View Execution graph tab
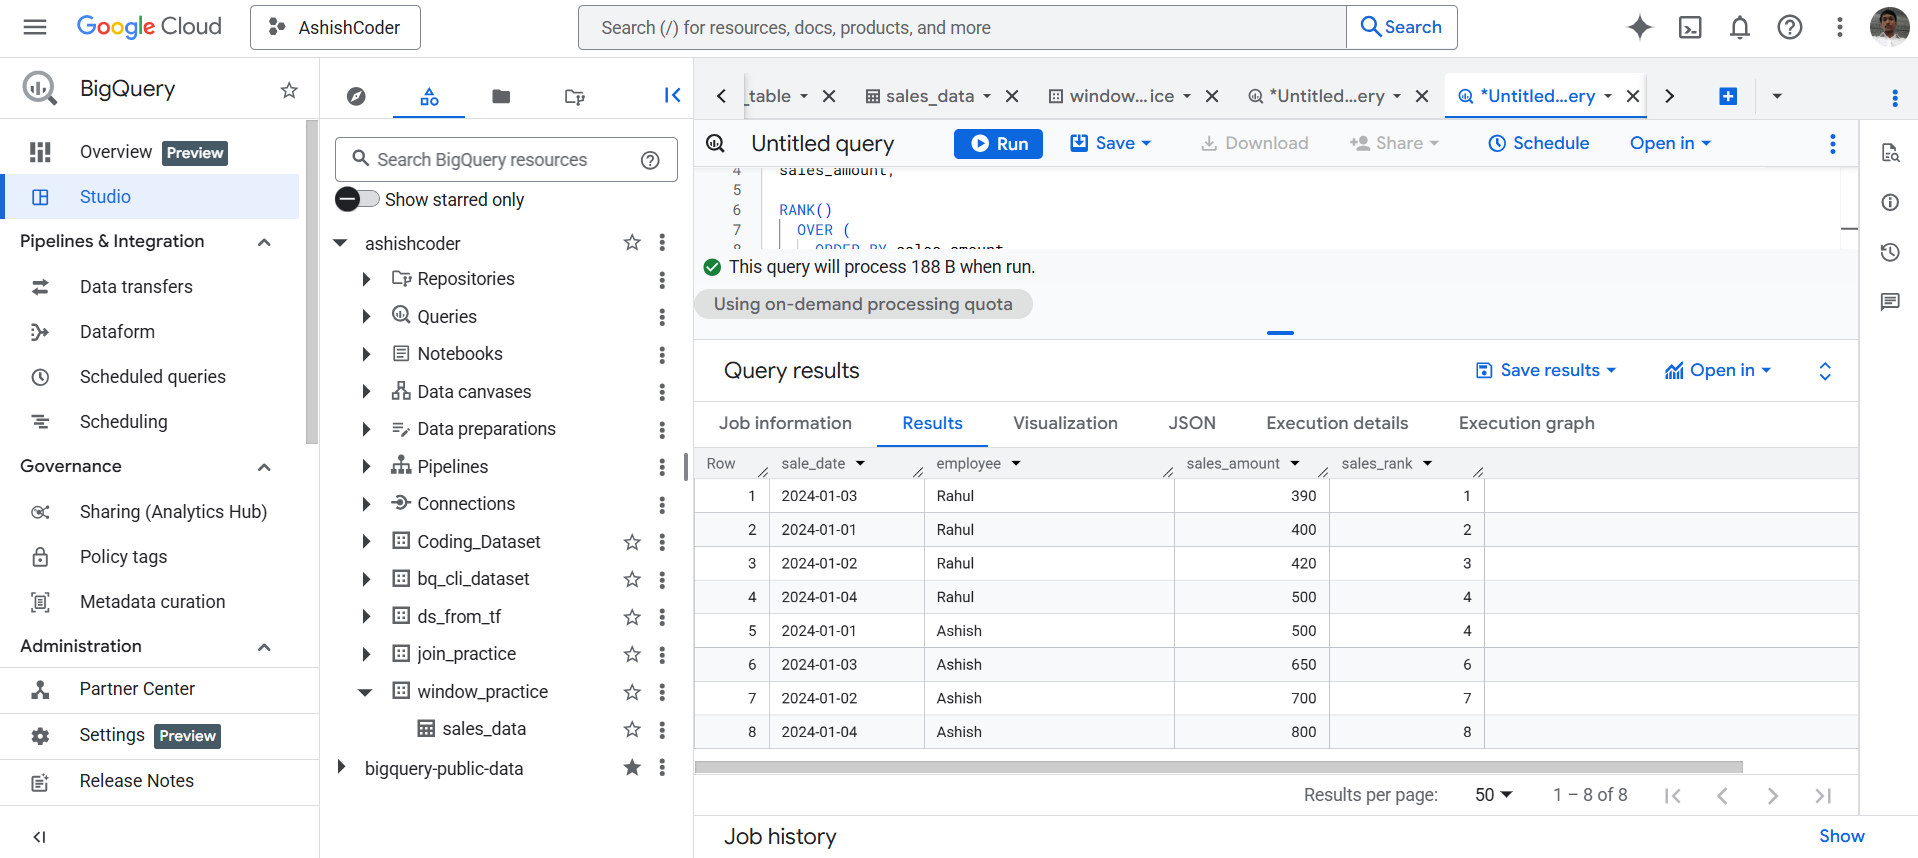The image size is (1918, 858). click(x=1526, y=423)
